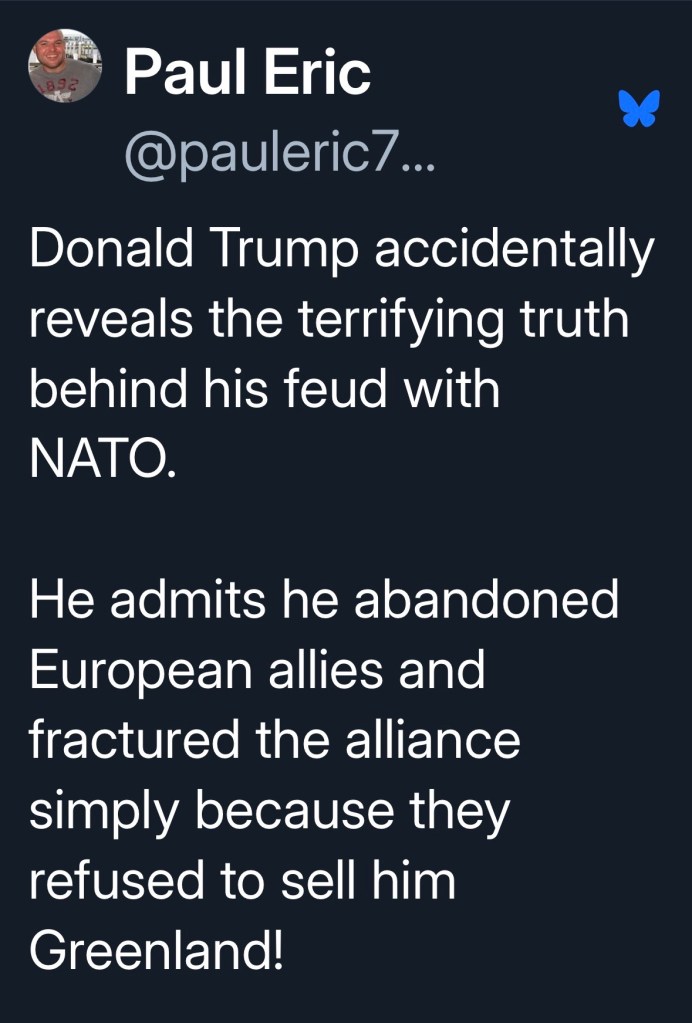The width and height of the screenshot is (692, 1023).
Task: Click the display name Paul Eric
Action: [248, 72]
